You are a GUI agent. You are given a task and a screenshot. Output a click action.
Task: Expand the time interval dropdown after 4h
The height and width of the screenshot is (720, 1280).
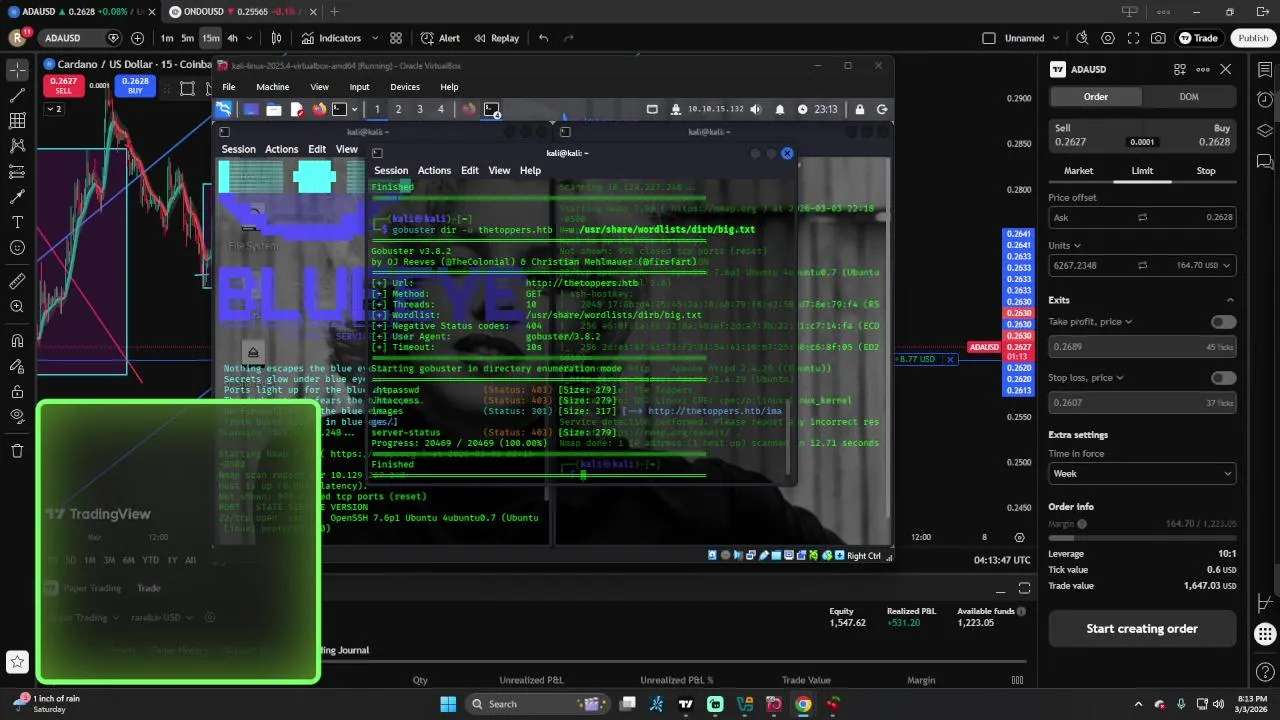point(251,38)
